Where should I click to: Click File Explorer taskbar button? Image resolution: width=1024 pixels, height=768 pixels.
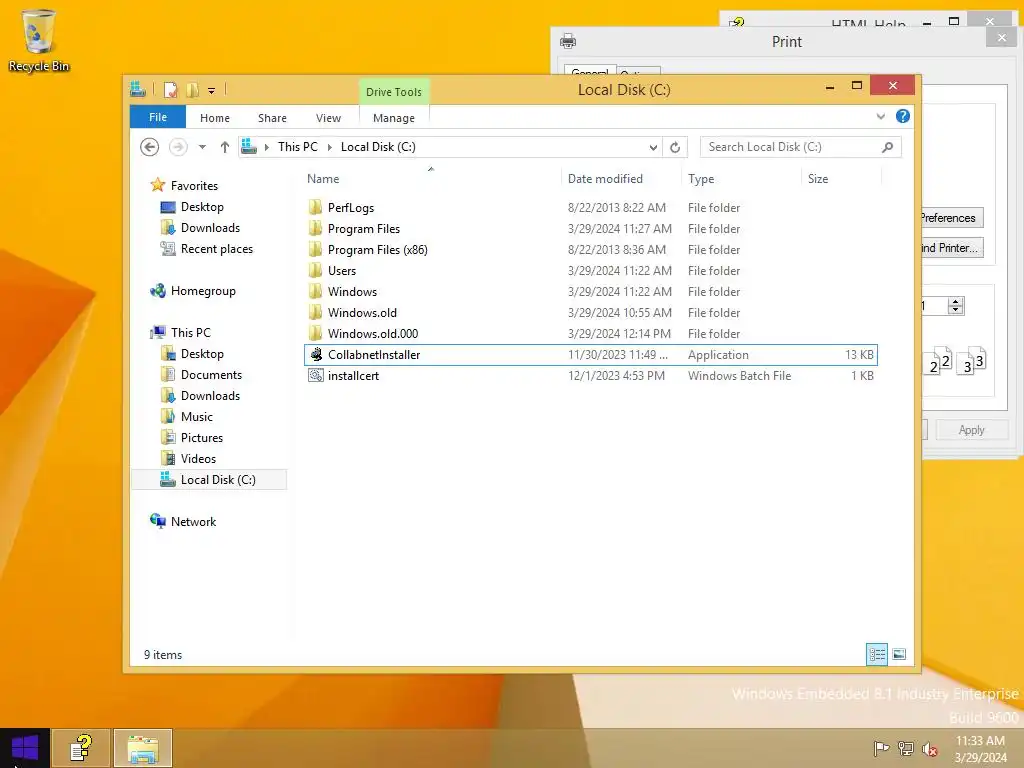[143, 748]
